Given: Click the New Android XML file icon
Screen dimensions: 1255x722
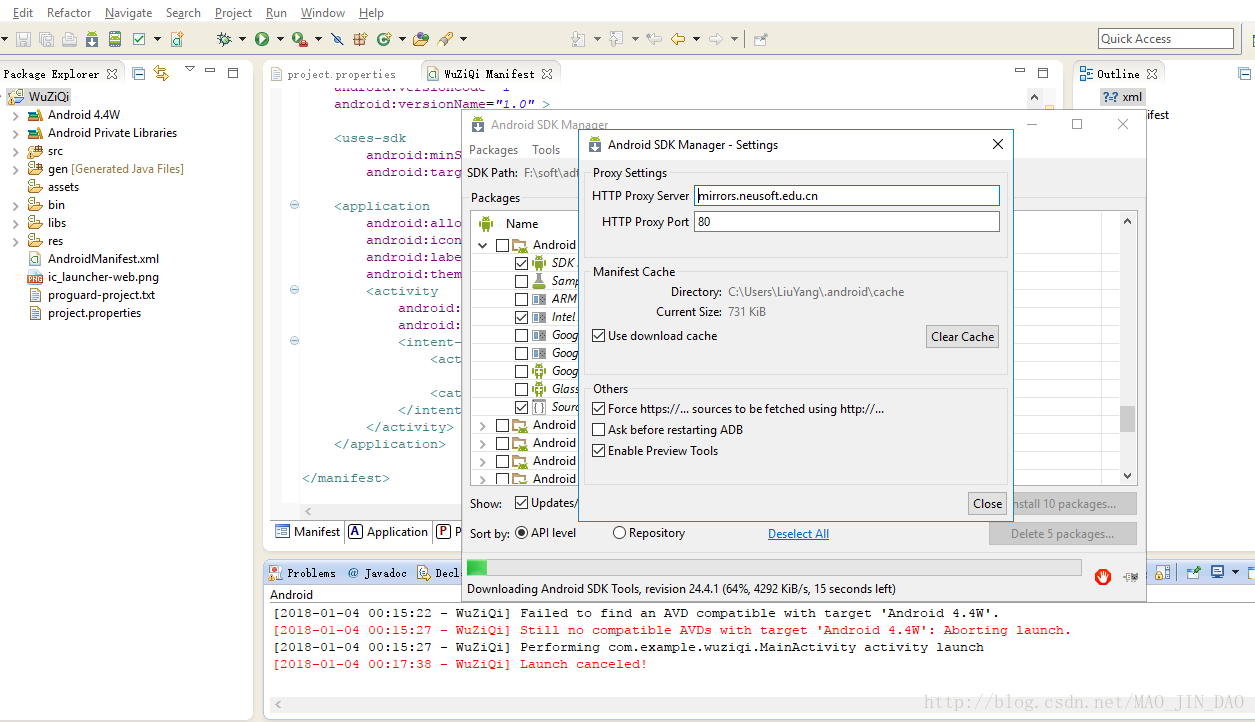Looking at the screenshot, I should pos(177,39).
